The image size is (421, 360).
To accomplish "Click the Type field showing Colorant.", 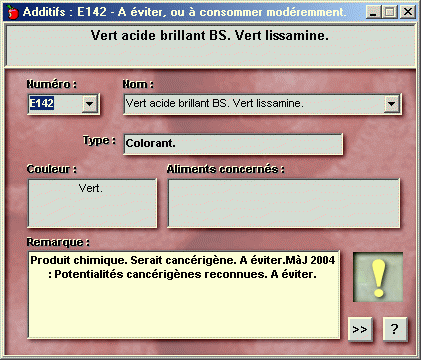I will pos(233,144).
